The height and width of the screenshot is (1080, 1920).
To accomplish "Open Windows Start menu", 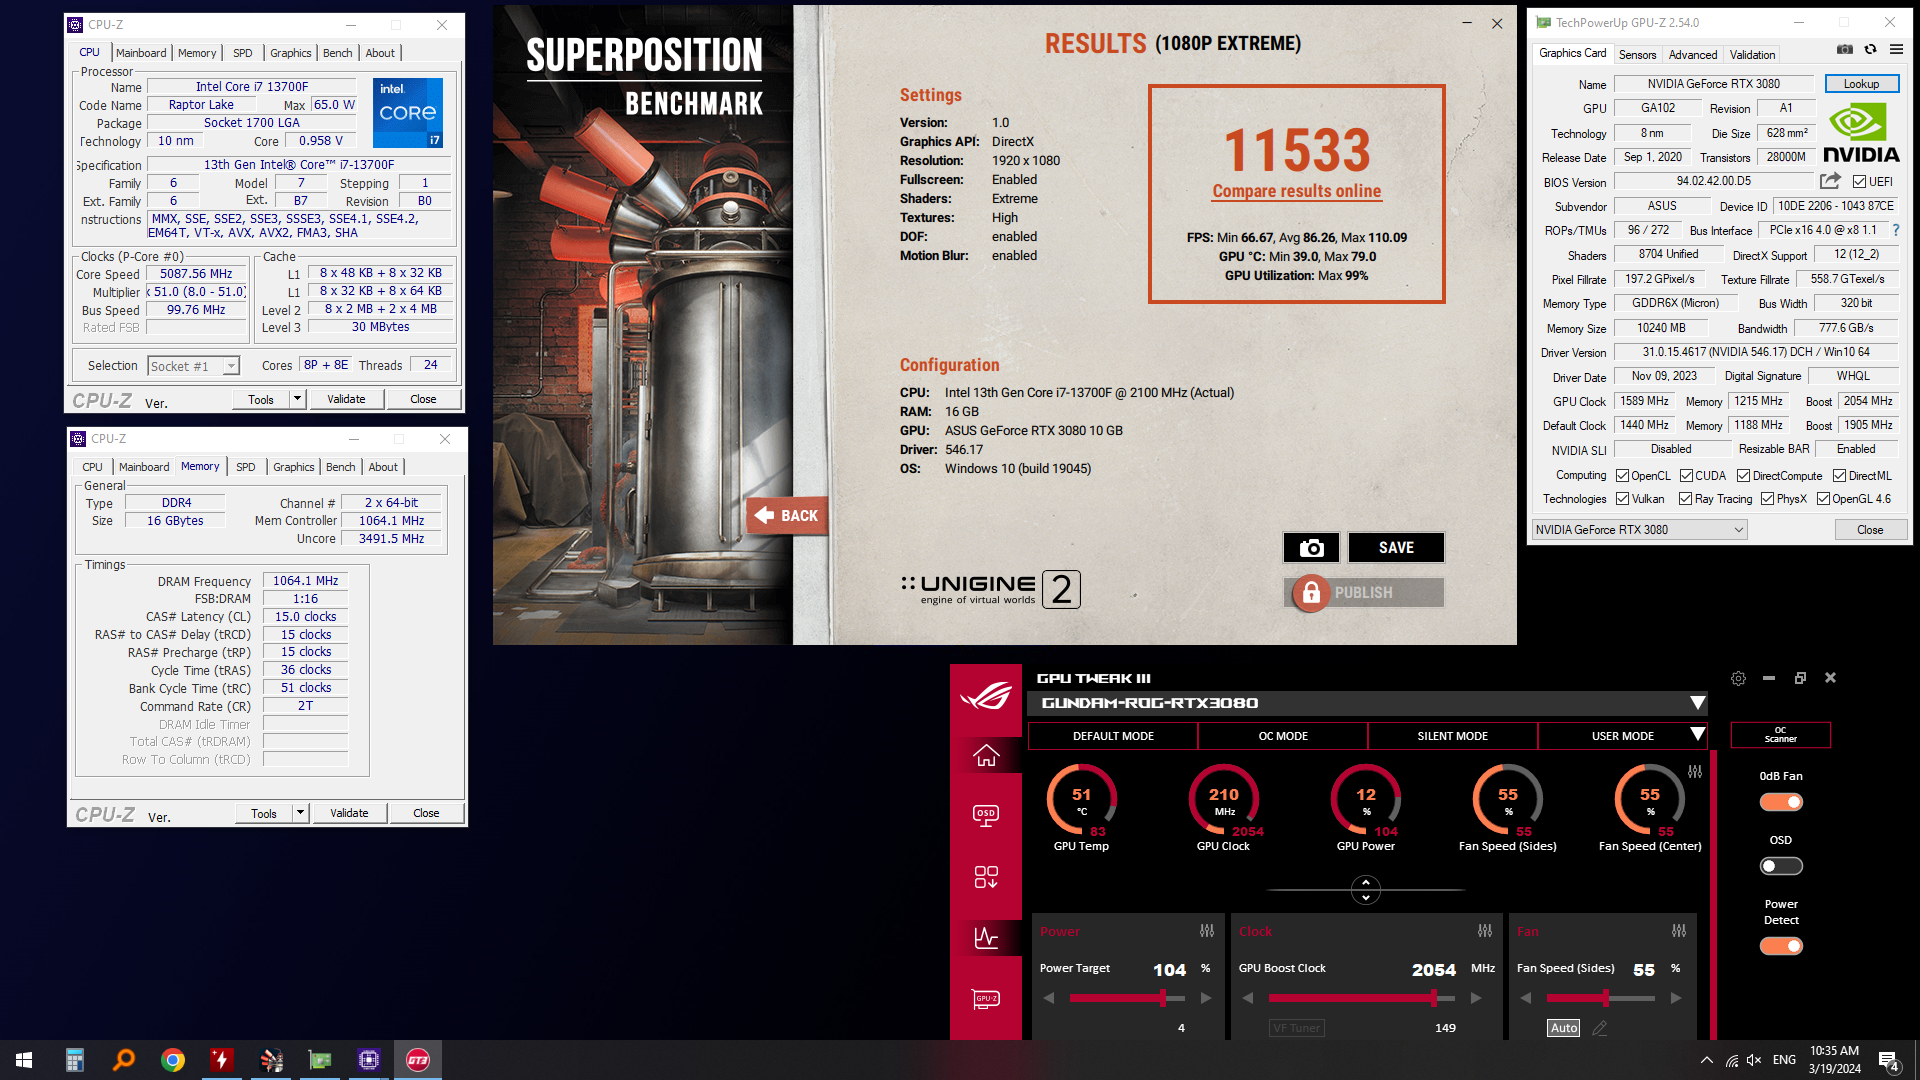I will point(24,1060).
